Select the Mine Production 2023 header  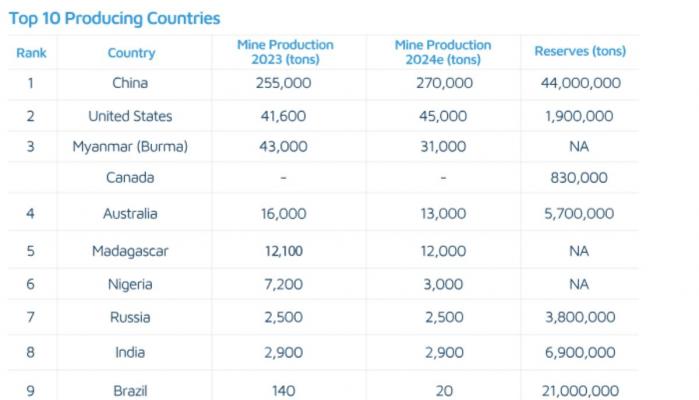pyautogui.click(x=285, y=52)
